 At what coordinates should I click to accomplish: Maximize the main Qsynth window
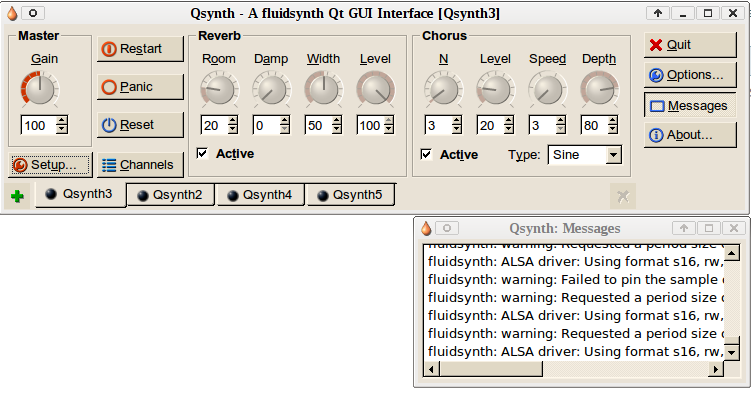coord(708,13)
